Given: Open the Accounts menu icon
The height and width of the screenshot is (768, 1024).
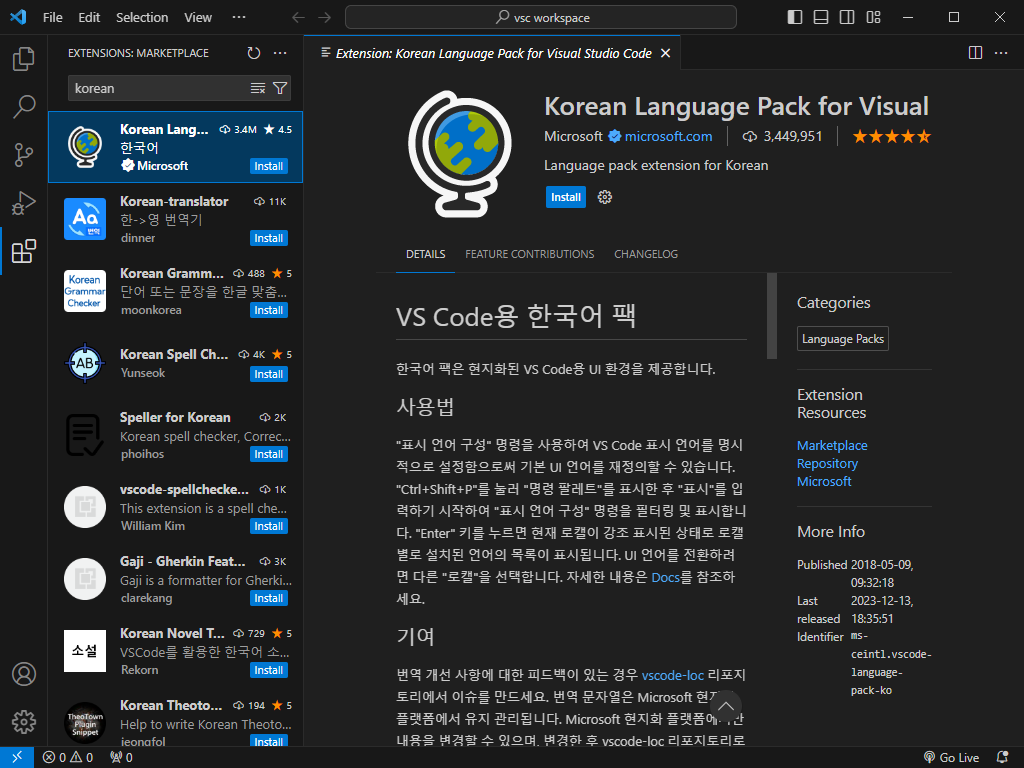Looking at the screenshot, I should click(24, 674).
